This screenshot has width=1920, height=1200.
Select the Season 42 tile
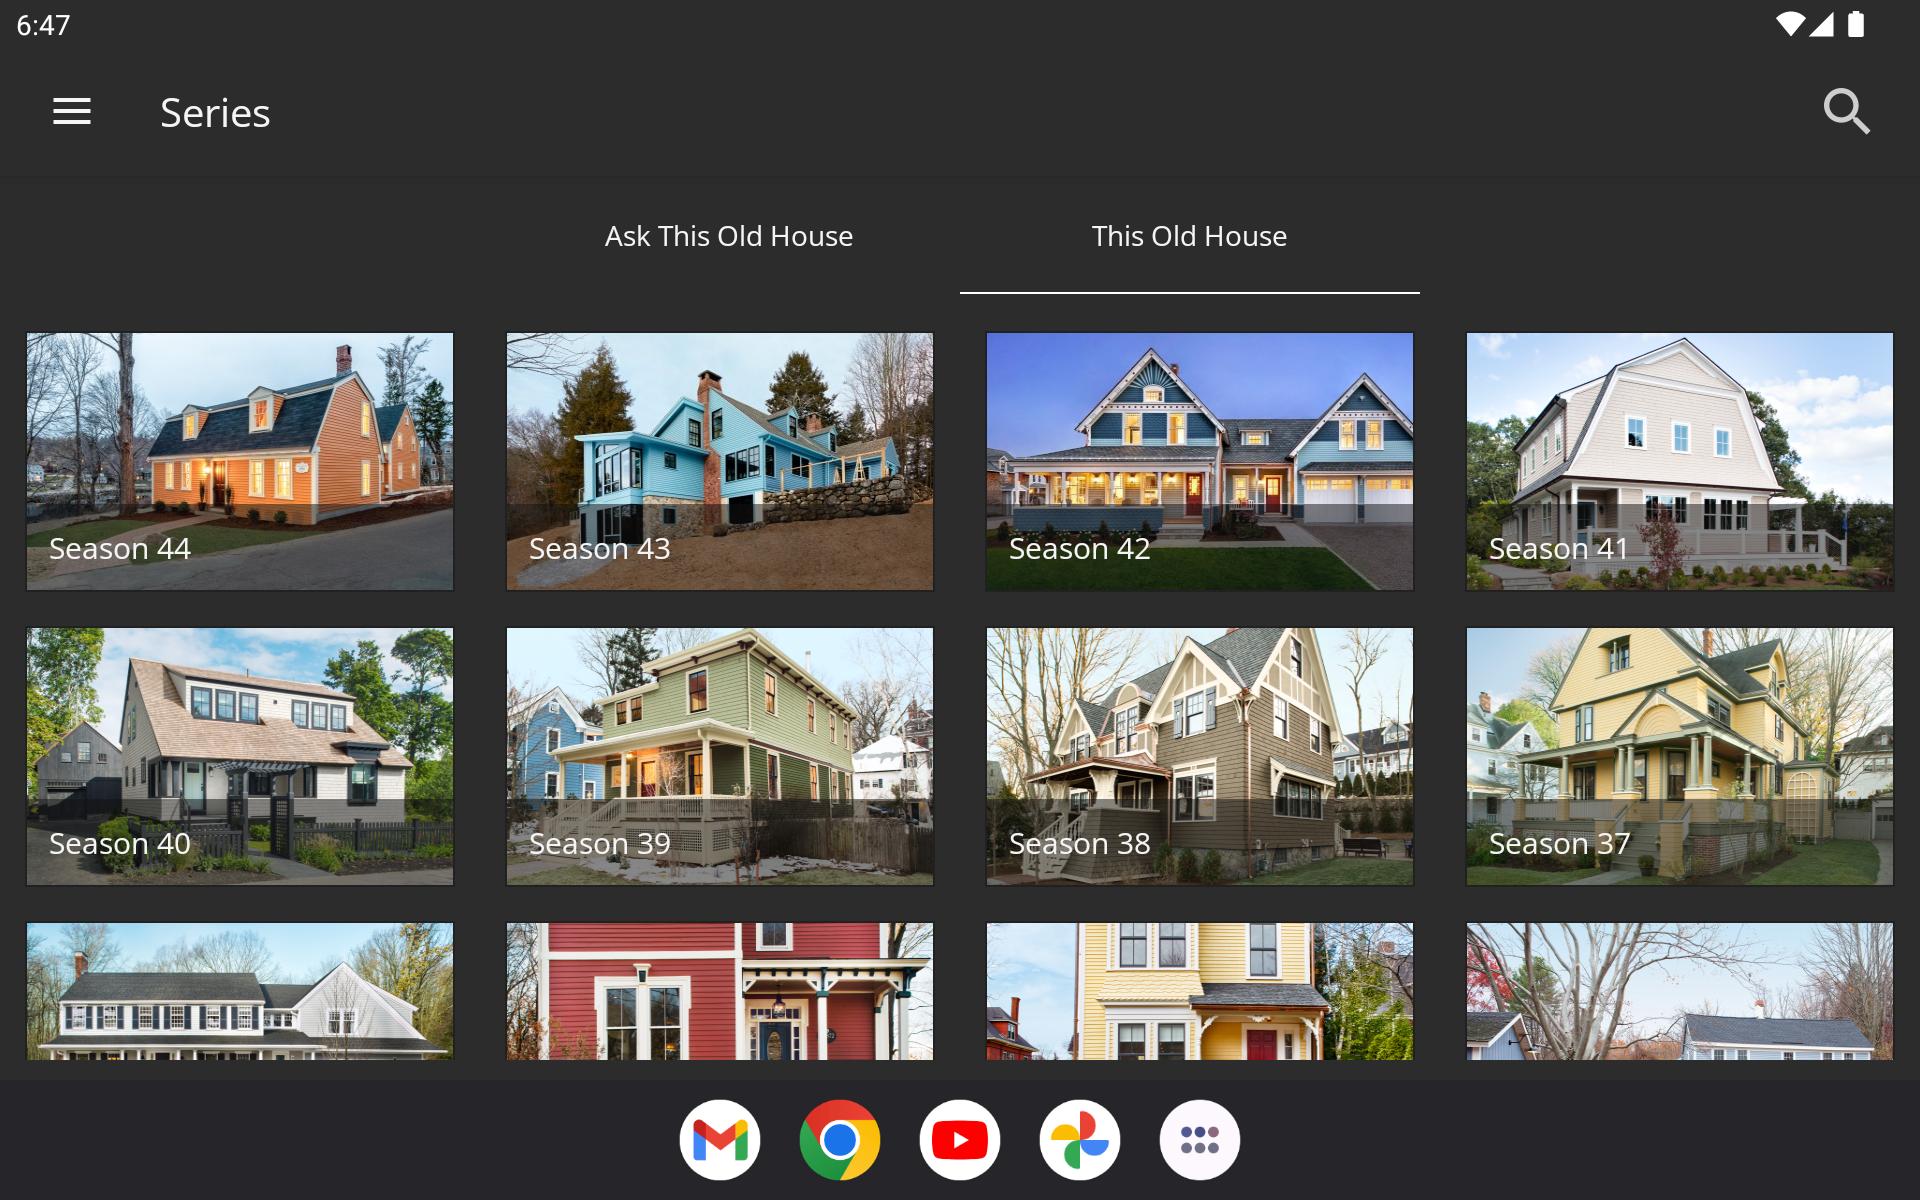click(x=1200, y=461)
